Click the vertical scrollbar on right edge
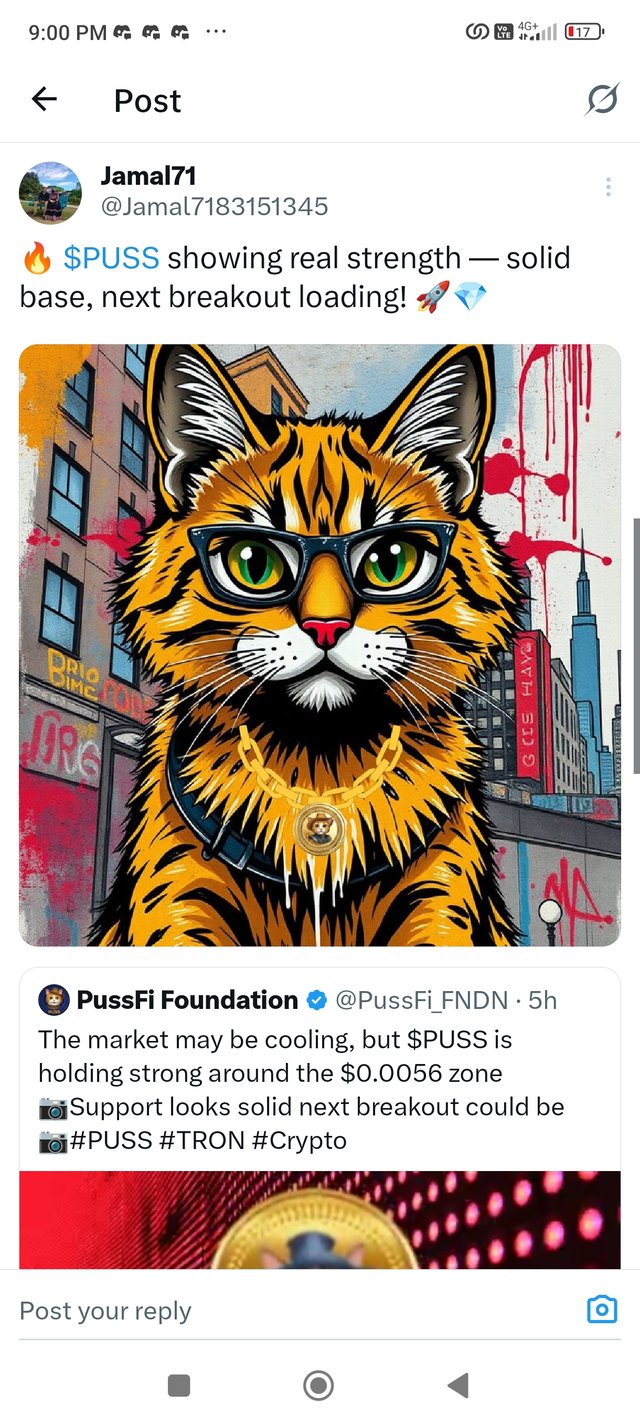 (x=636, y=645)
